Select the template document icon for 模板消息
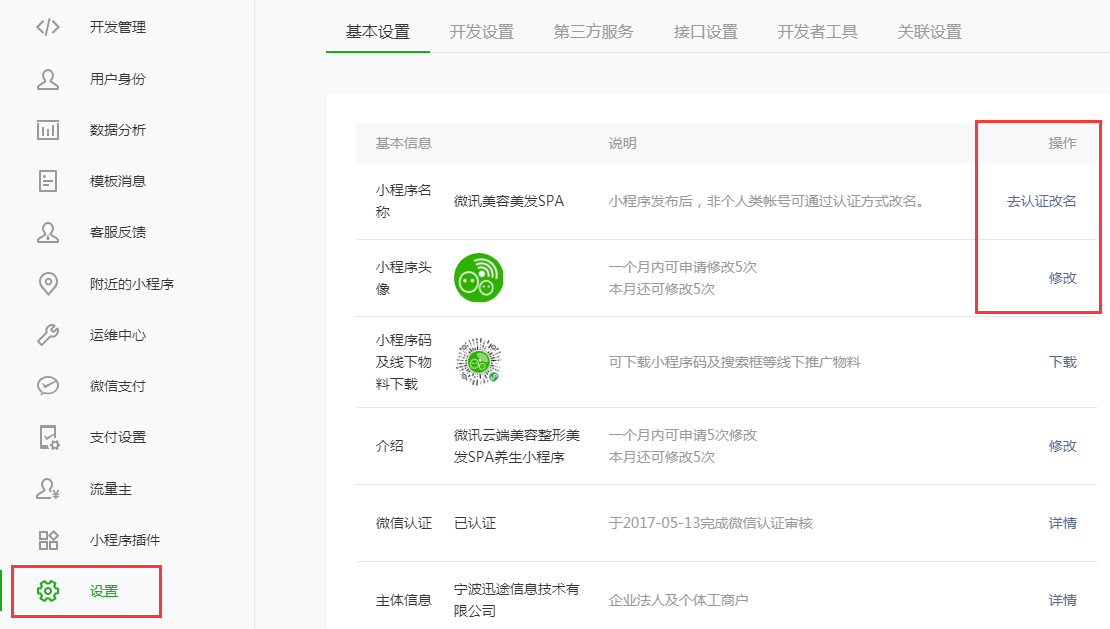Image resolution: width=1110 pixels, height=629 pixels. click(48, 181)
